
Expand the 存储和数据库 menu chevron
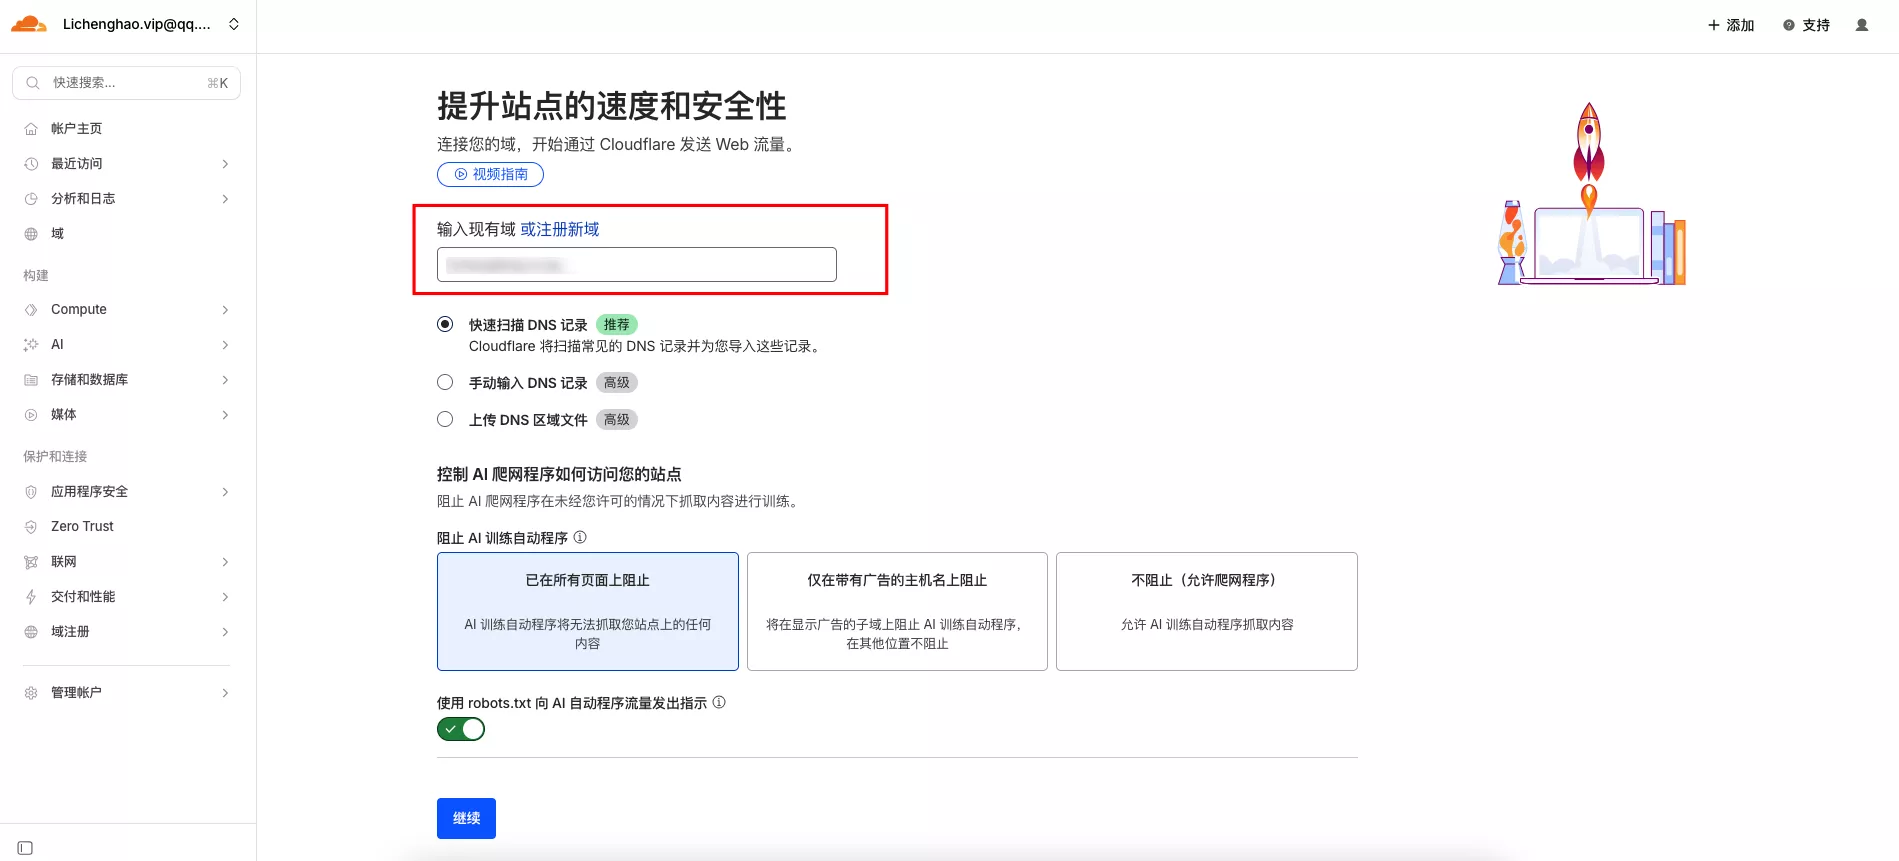click(225, 380)
